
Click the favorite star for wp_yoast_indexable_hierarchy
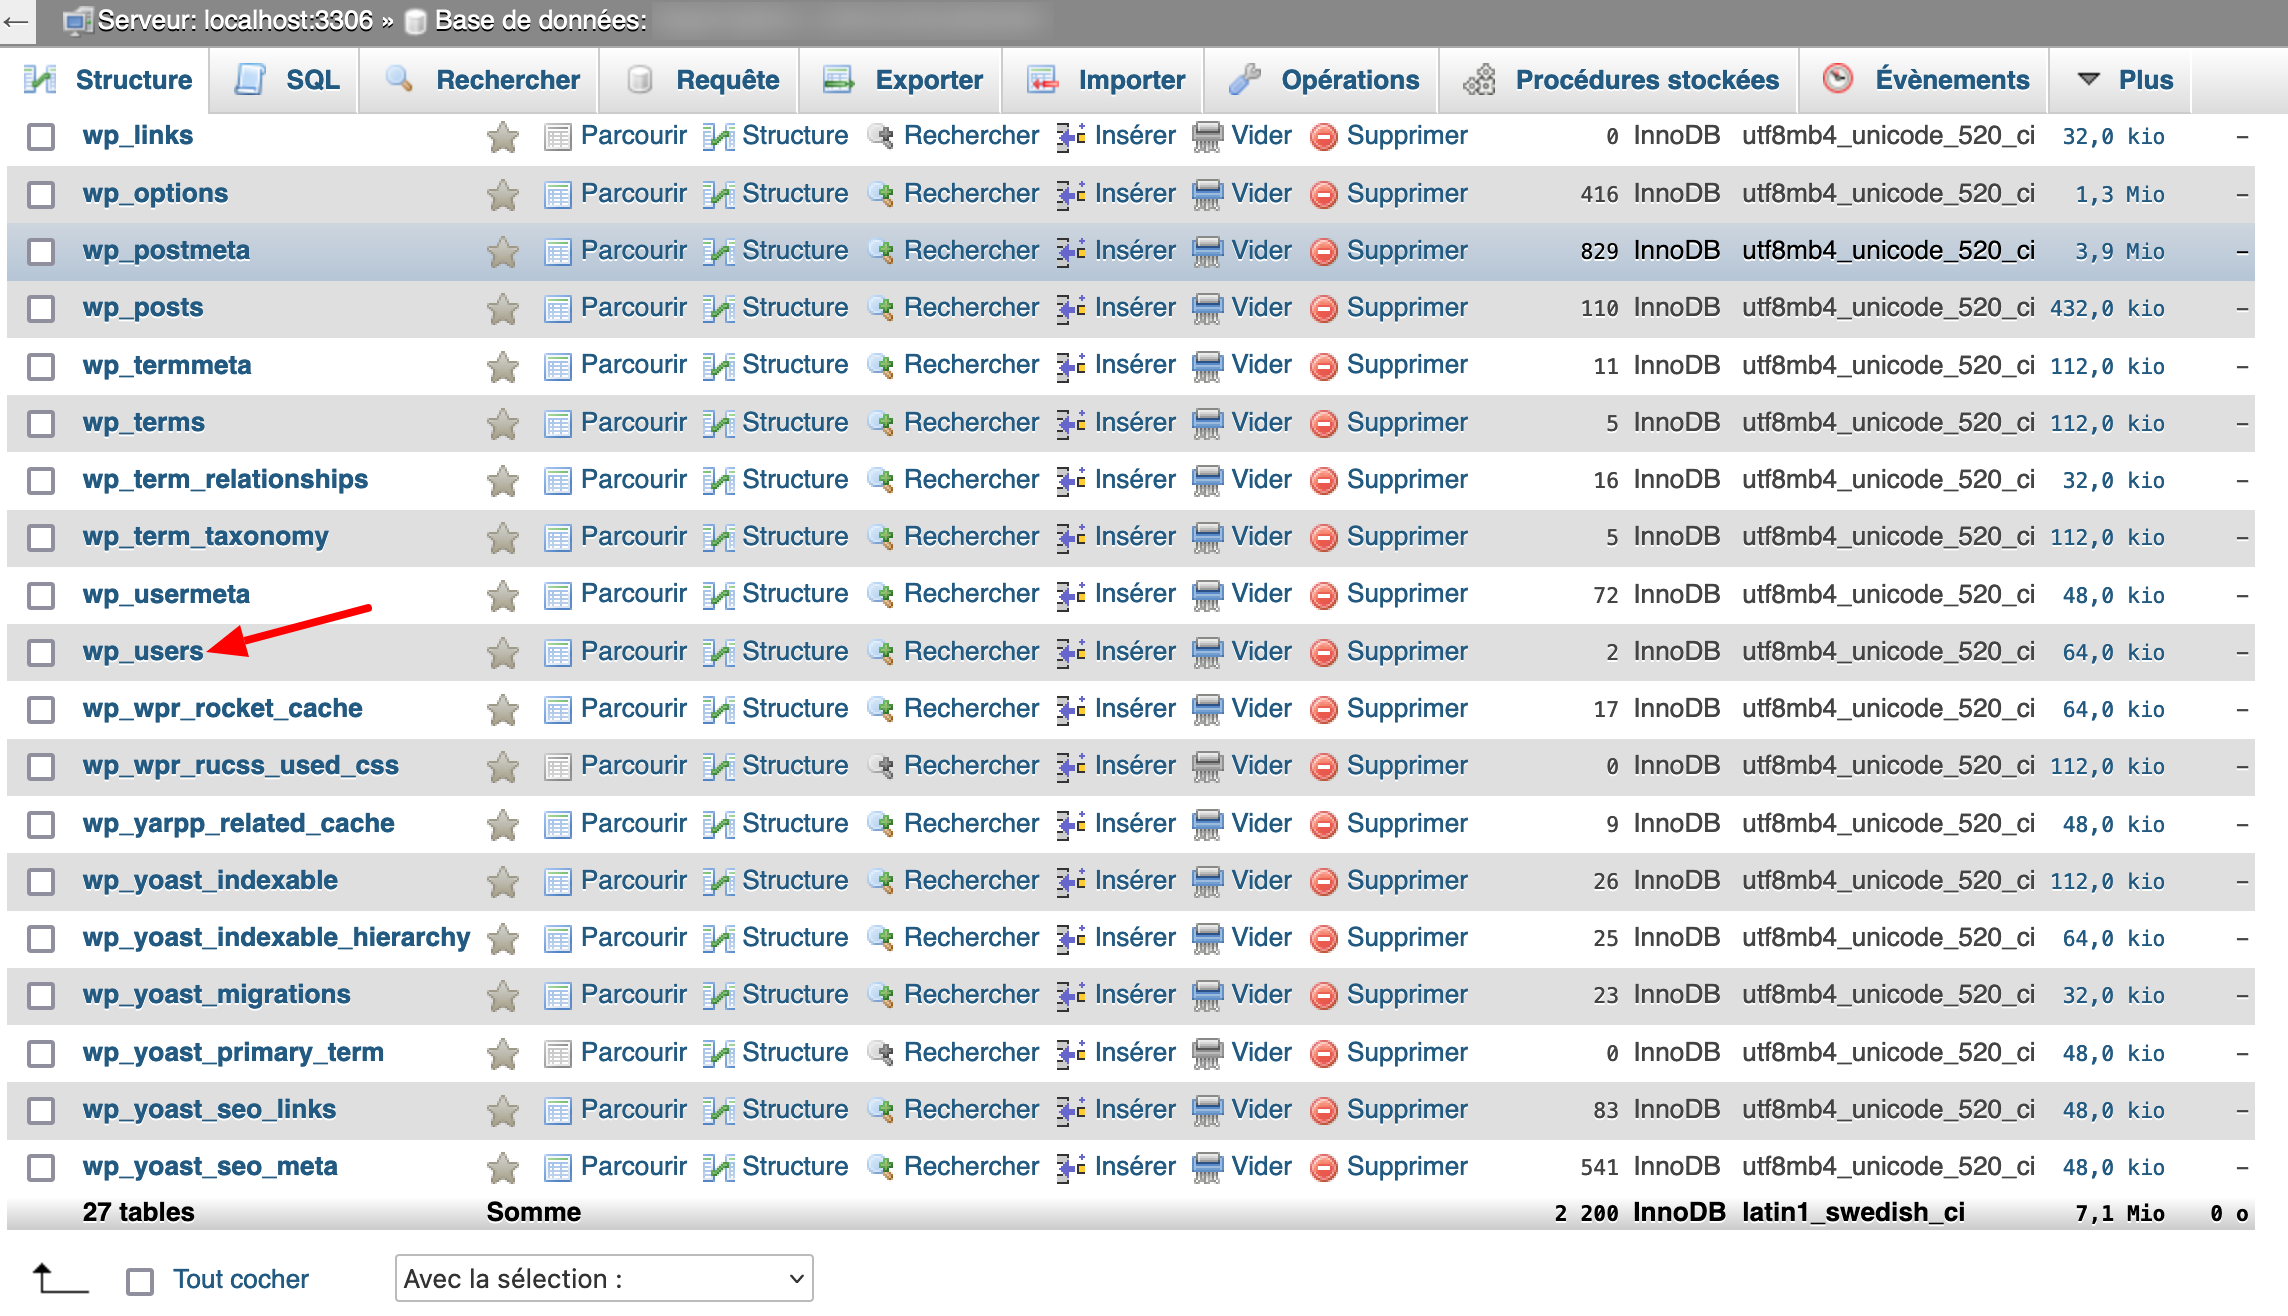click(503, 939)
